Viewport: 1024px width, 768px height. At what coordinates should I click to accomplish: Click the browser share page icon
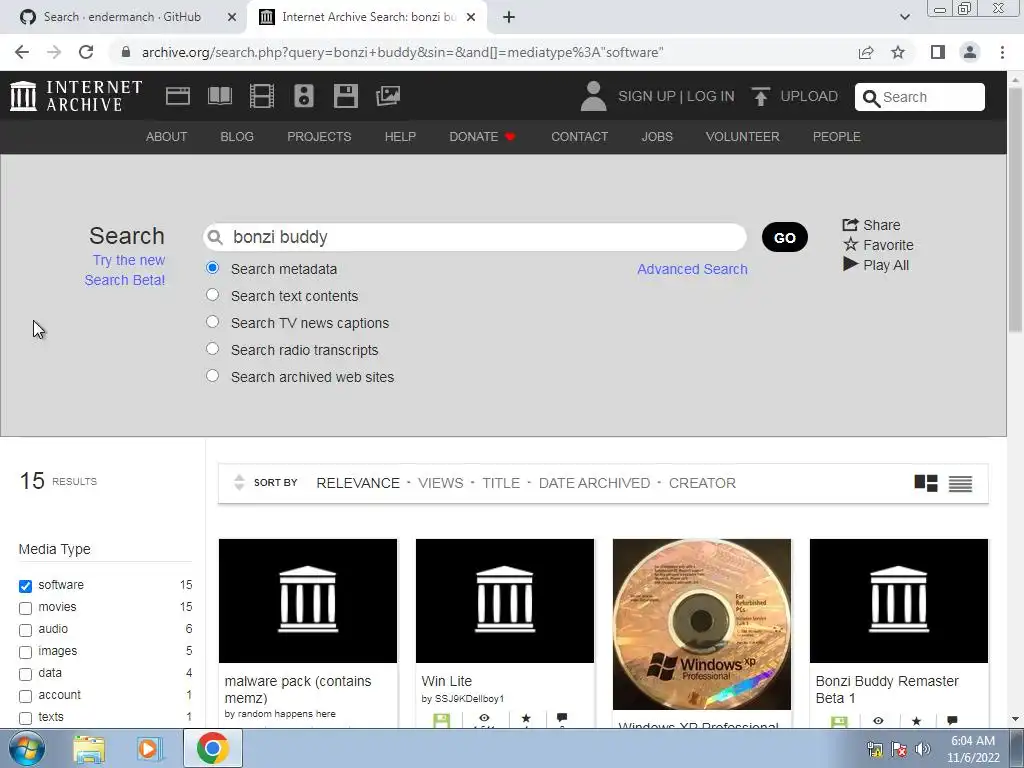[x=865, y=52]
